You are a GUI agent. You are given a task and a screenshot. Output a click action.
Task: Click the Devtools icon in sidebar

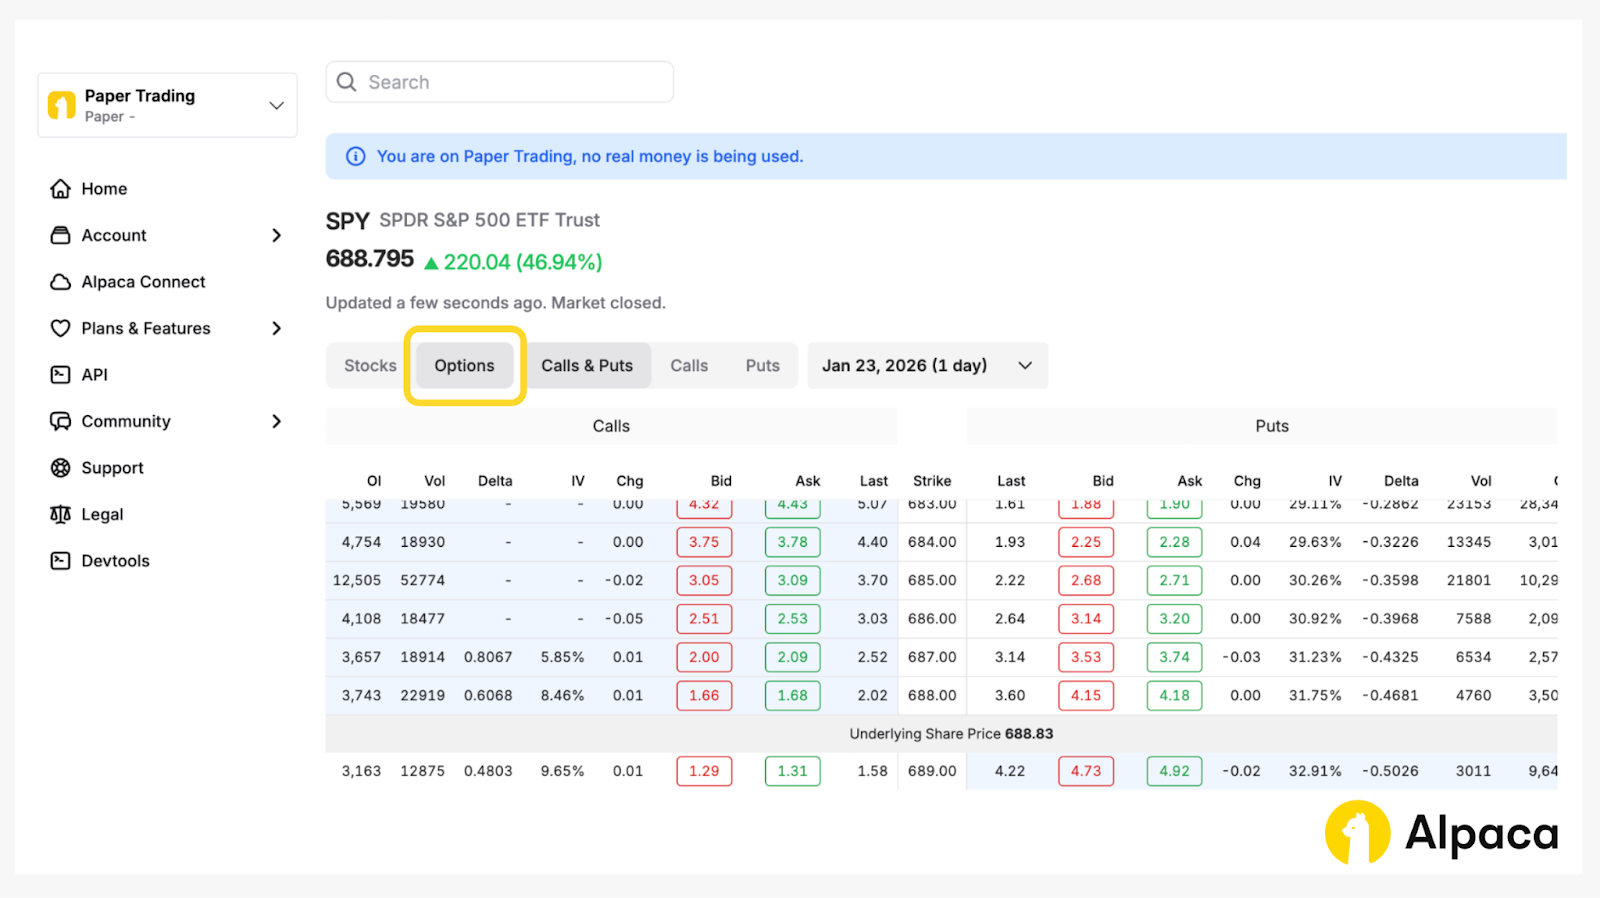coord(61,561)
